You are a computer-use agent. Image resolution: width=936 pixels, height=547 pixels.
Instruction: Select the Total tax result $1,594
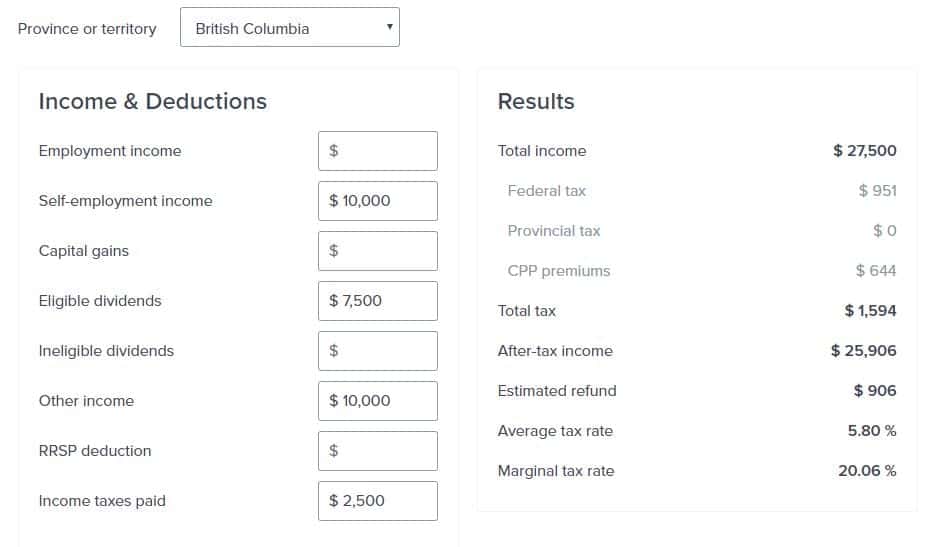click(x=870, y=311)
